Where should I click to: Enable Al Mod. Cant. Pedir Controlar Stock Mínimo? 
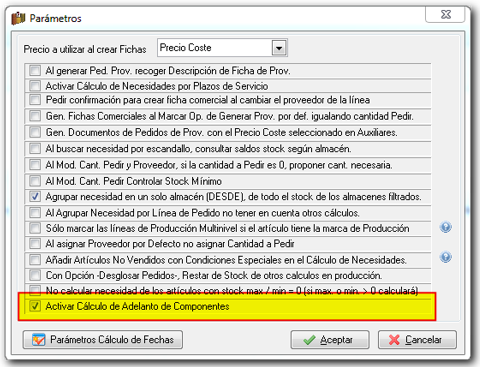[35, 181]
